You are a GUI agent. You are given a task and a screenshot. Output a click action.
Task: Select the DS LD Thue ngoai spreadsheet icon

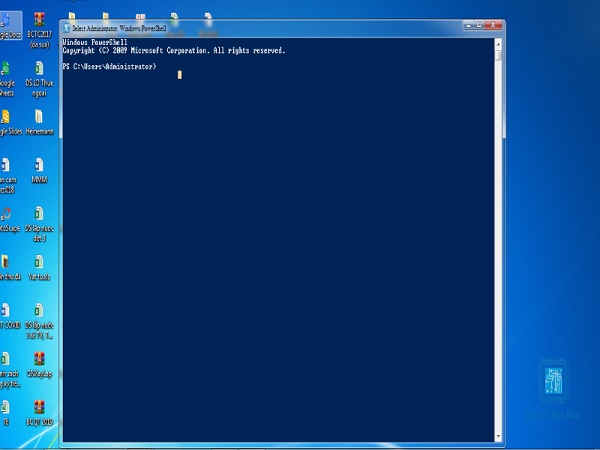[x=39, y=78]
